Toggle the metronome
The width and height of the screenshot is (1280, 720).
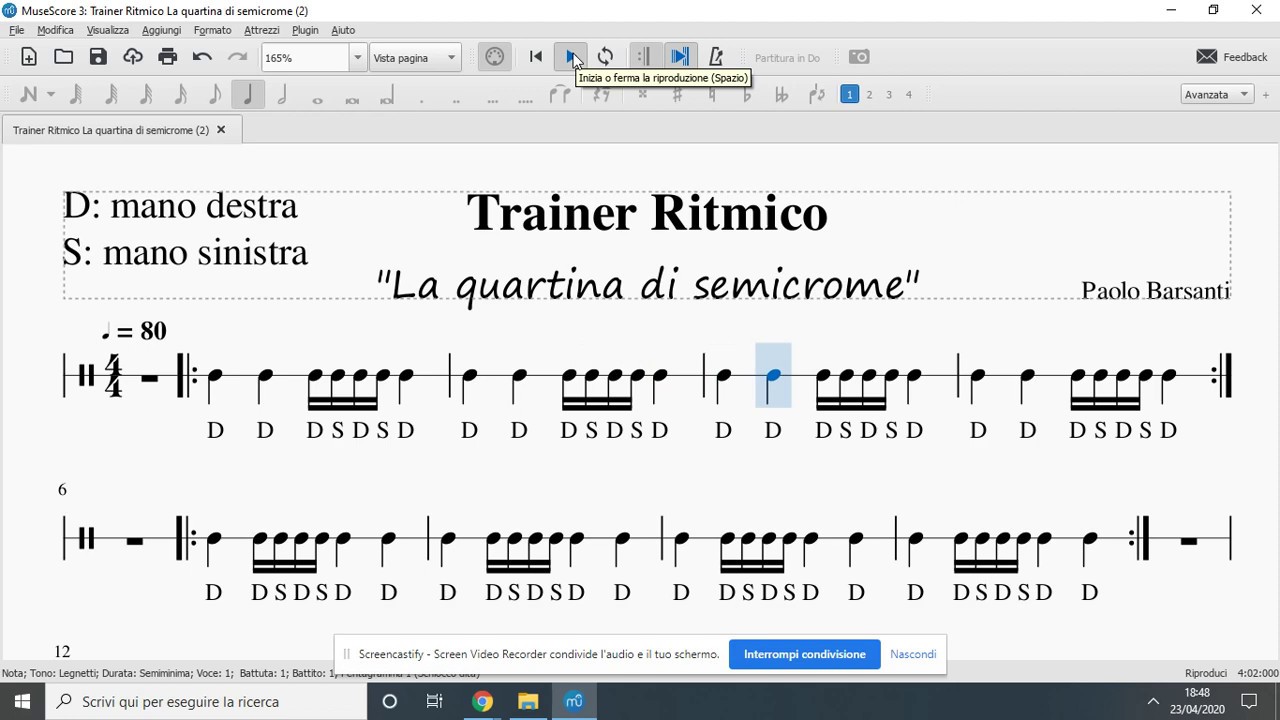pos(716,57)
